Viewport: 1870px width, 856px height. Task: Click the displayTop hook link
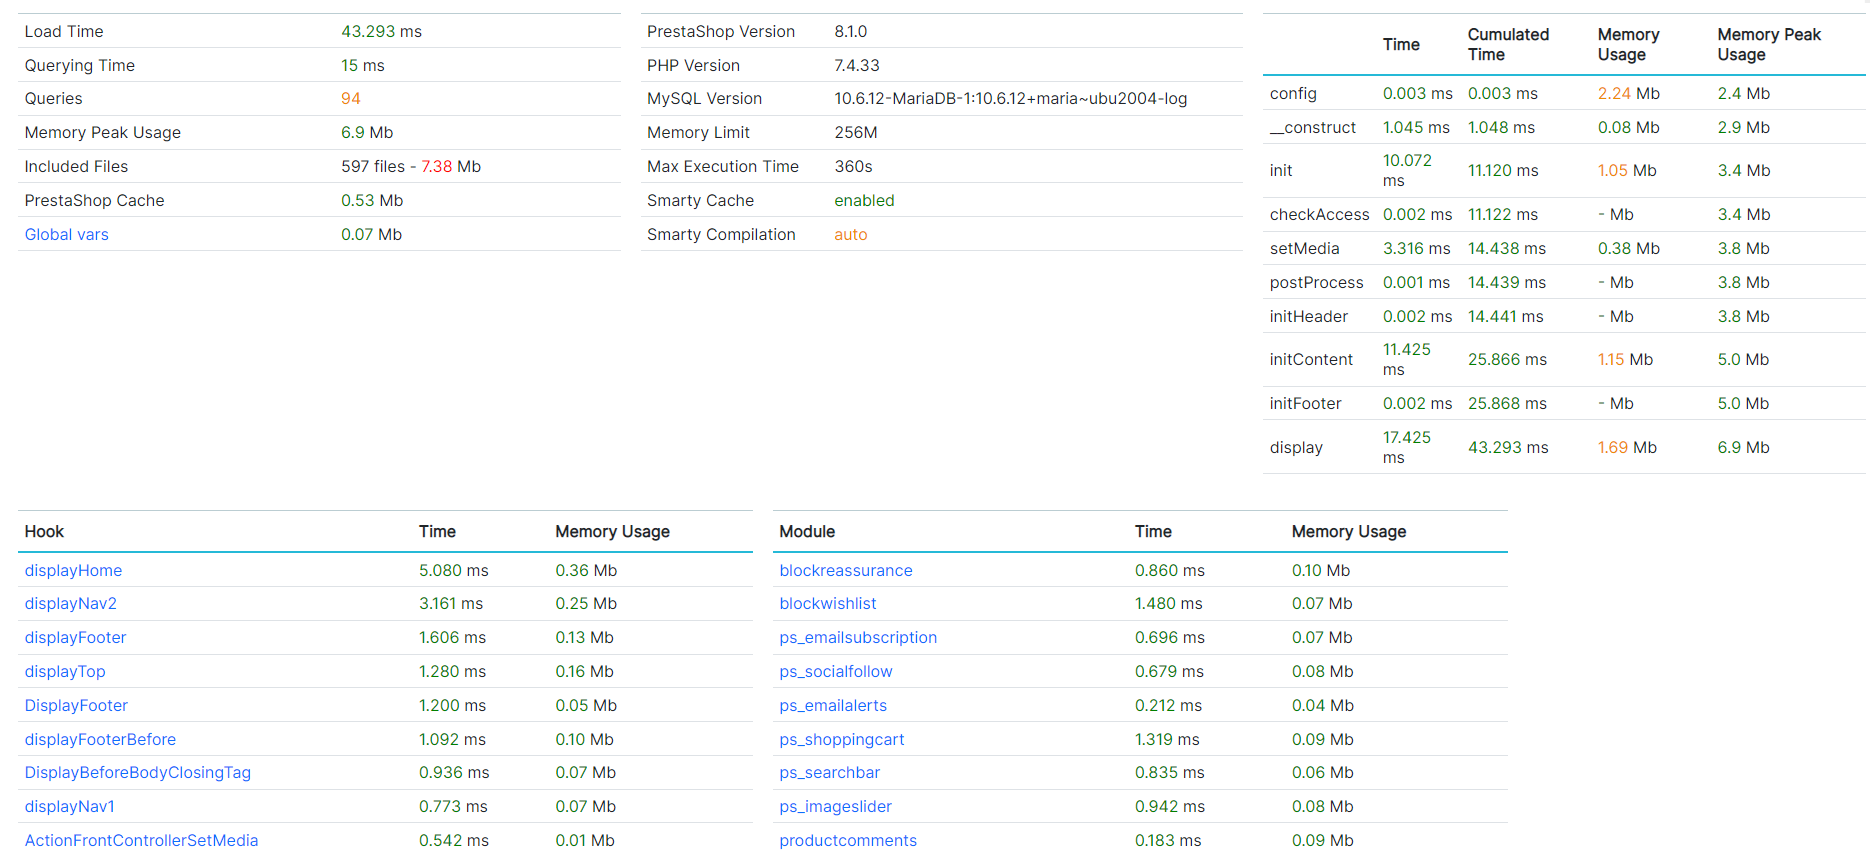65,672
